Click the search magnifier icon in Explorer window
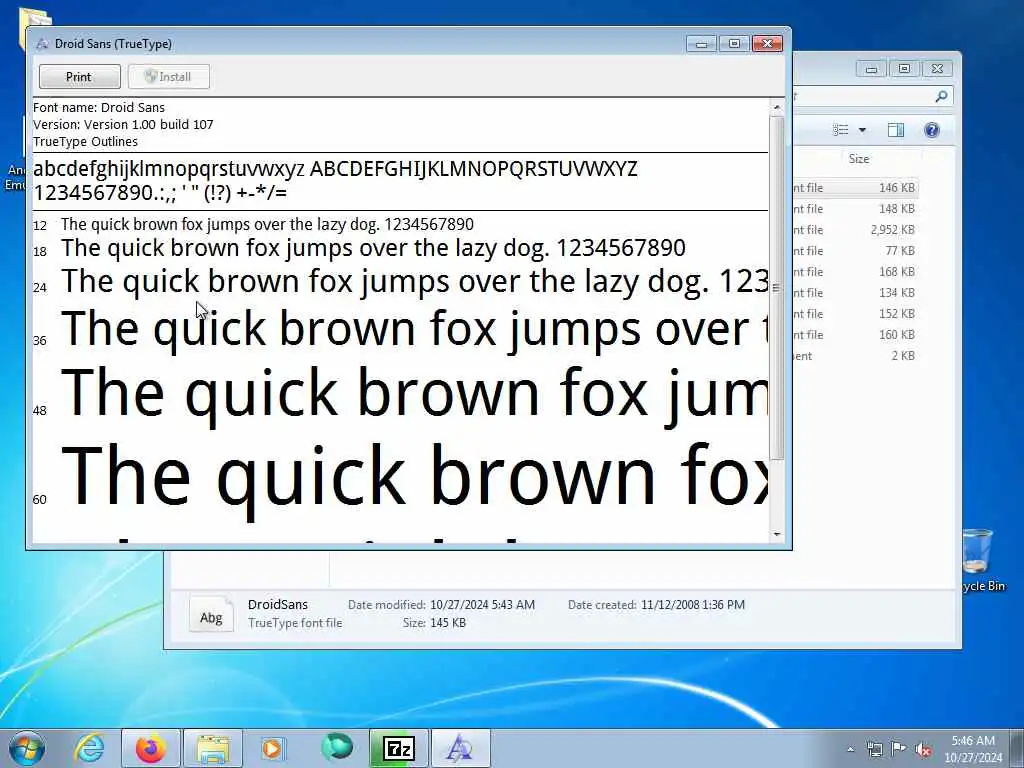This screenshot has width=1024, height=768. pos(941,97)
